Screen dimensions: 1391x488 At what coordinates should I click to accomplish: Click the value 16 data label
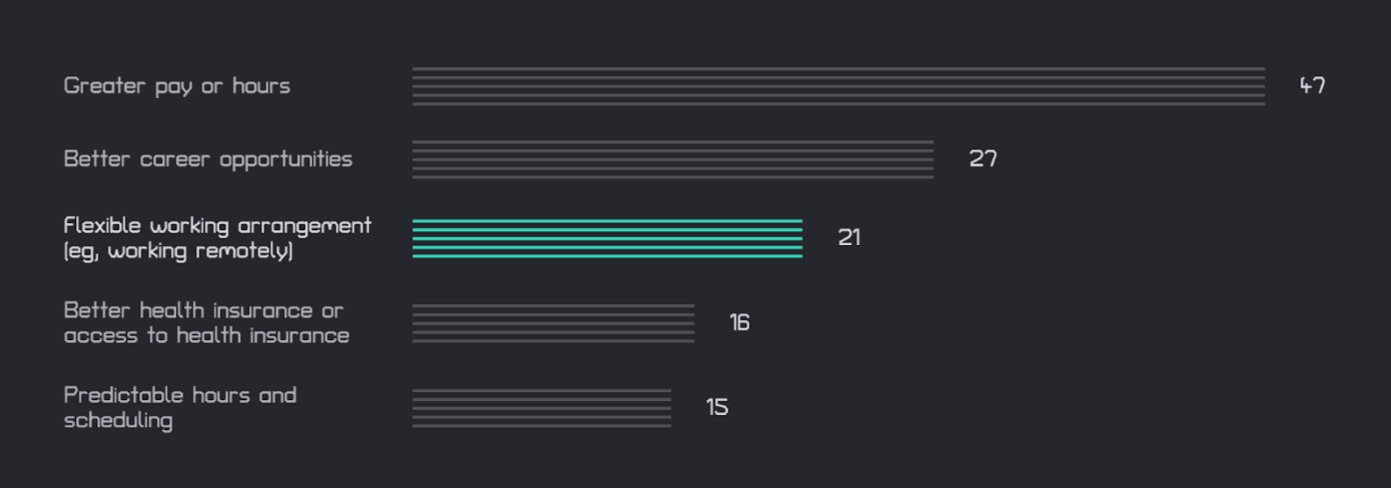click(739, 323)
